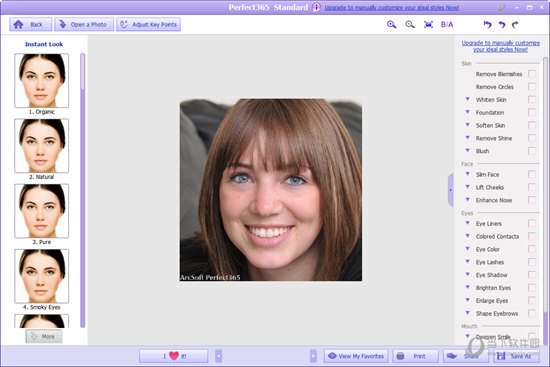
Task: Click the Adjust Key Points toolbar item
Action: point(148,25)
